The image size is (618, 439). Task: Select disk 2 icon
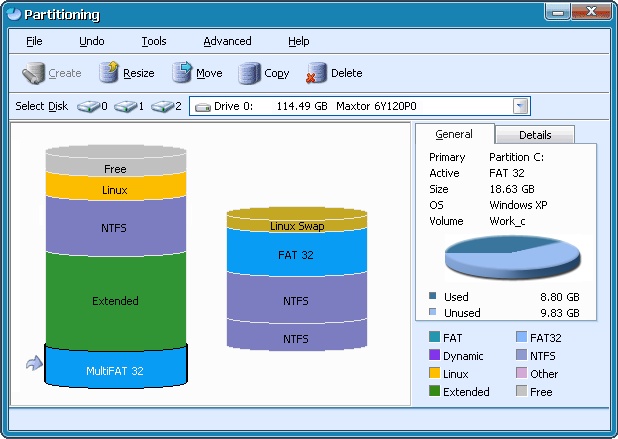tap(162, 106)
